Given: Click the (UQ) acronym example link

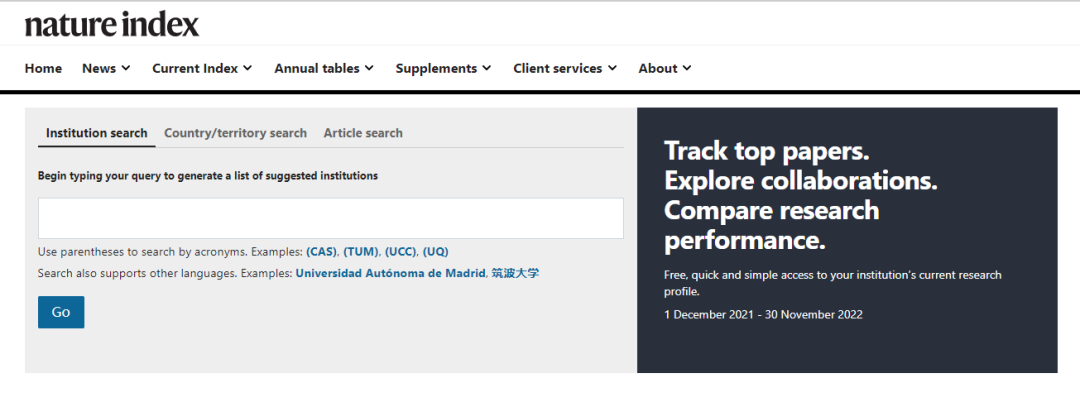Looking at the screenshot, I should tap(435, 251).
